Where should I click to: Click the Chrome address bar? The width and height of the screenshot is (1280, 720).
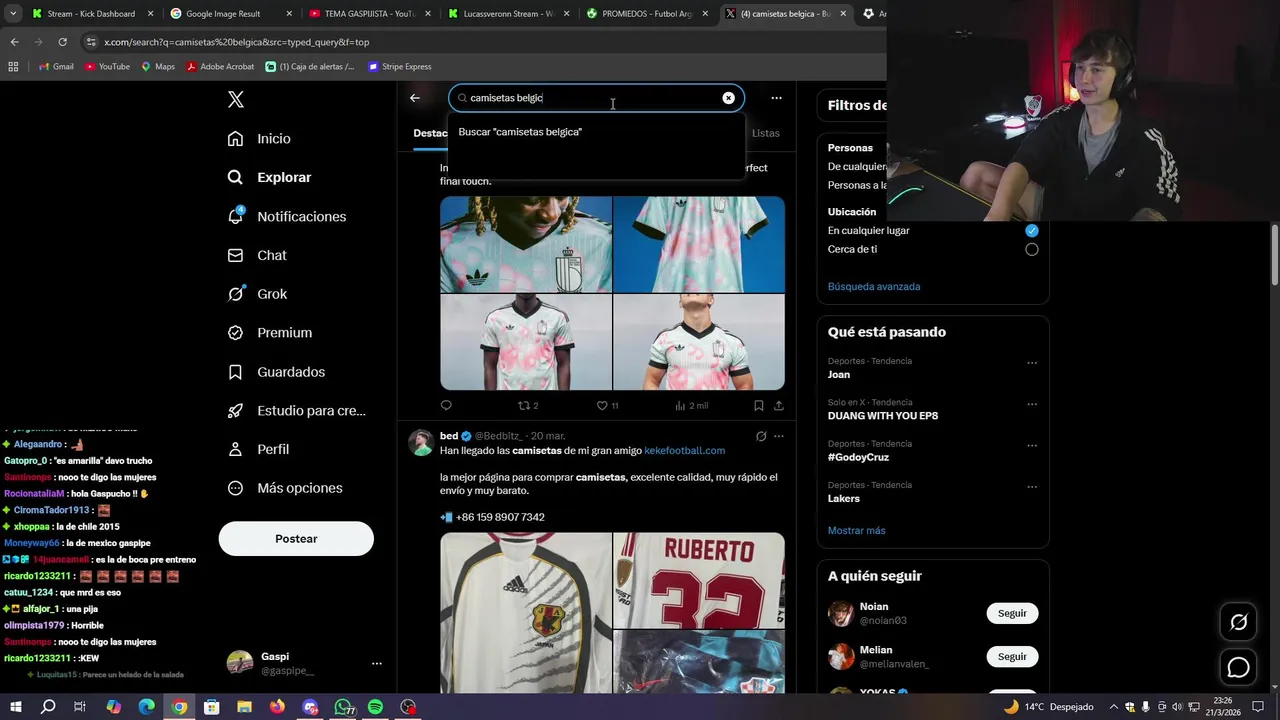coord(480,42)
